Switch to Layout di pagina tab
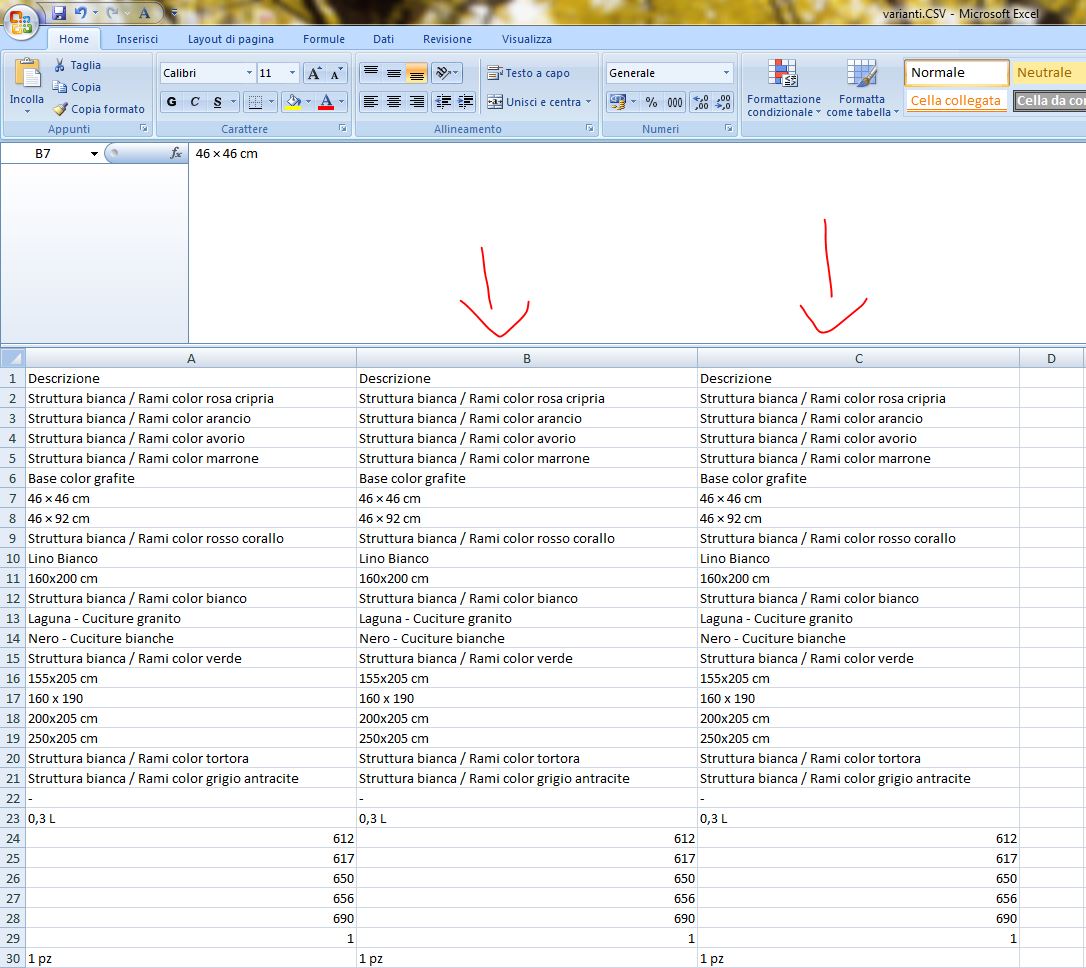The image size is (1086, 968). [x=231, y=39]
